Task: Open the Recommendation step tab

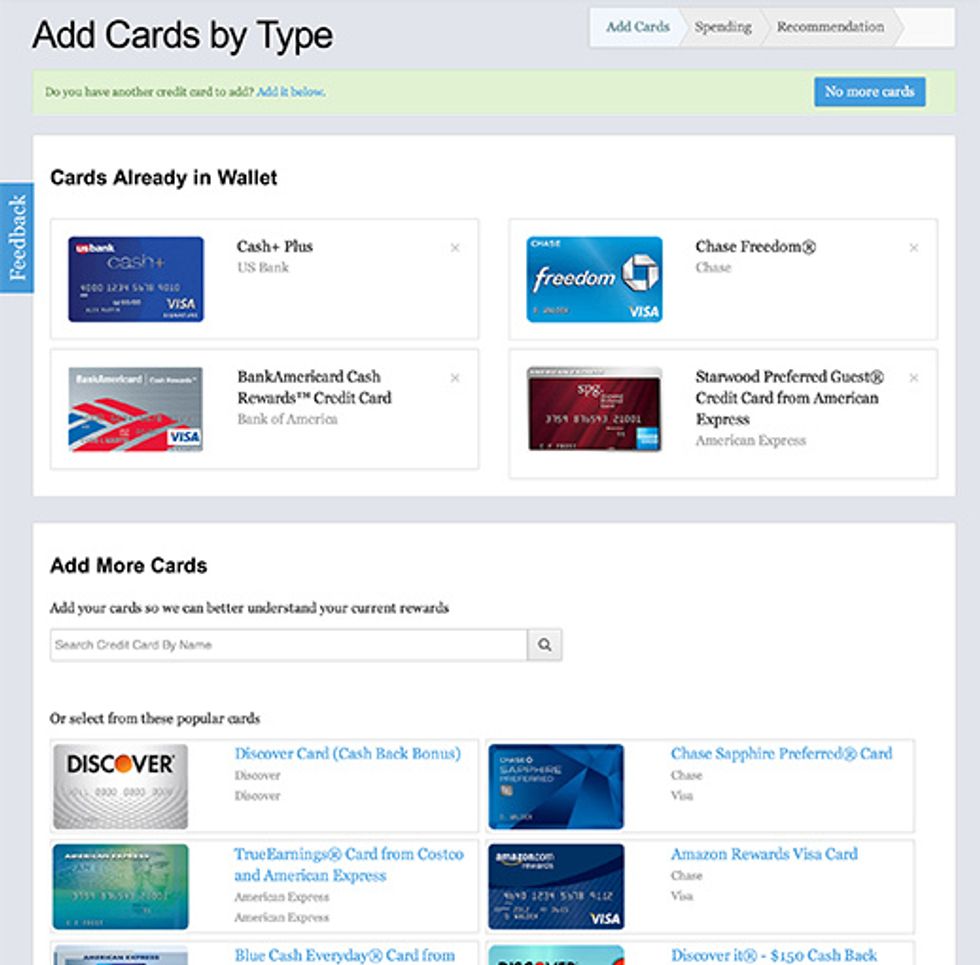Action: 831,27
